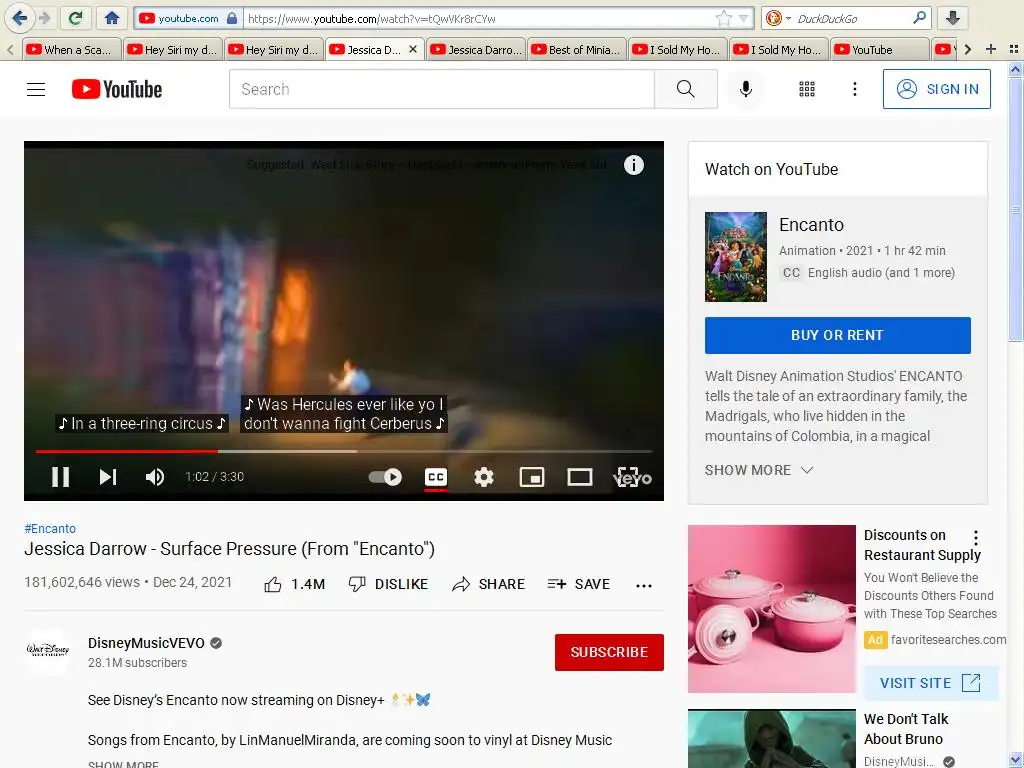1024x768 pixels.
Task: Reload the page with the refresh icon
Action: click(75, 18)
